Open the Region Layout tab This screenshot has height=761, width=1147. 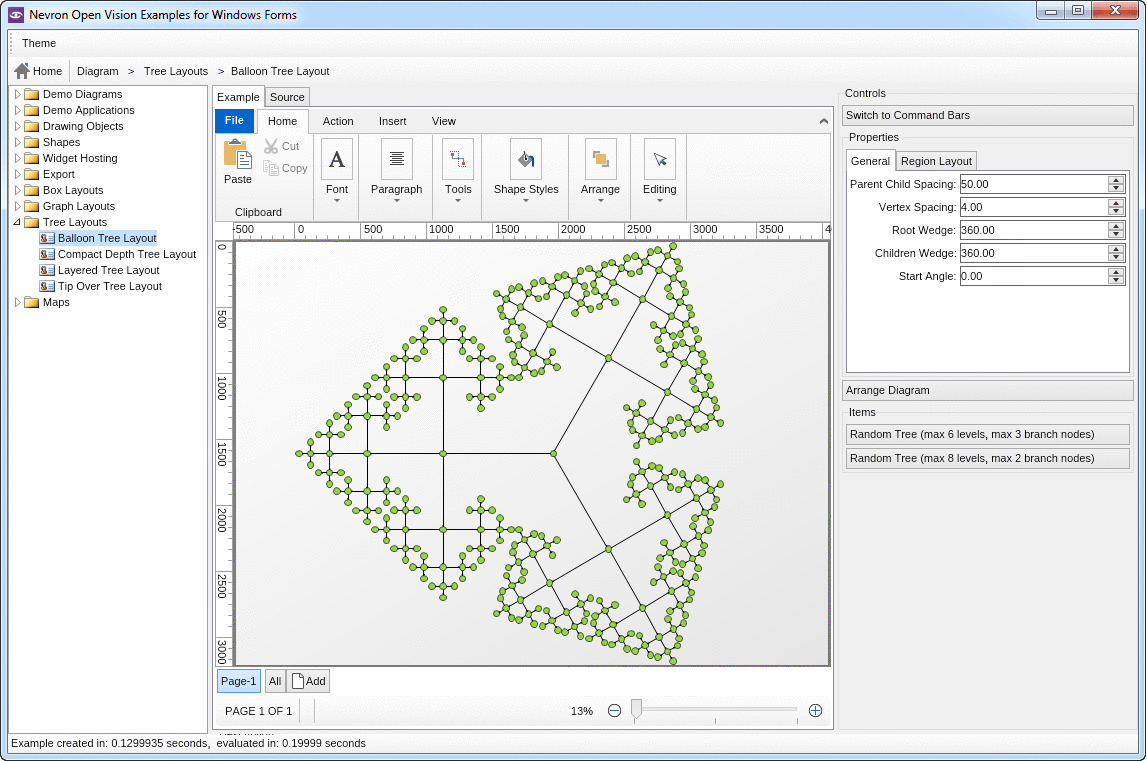point(936,160)
